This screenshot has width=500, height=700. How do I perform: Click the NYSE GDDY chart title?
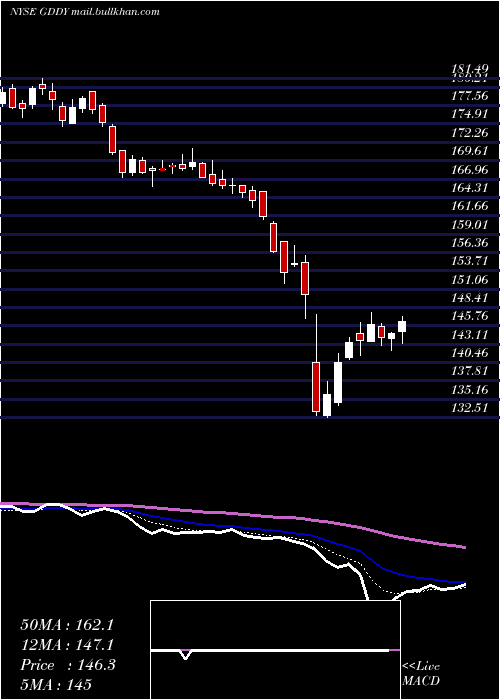click(84, 12)
